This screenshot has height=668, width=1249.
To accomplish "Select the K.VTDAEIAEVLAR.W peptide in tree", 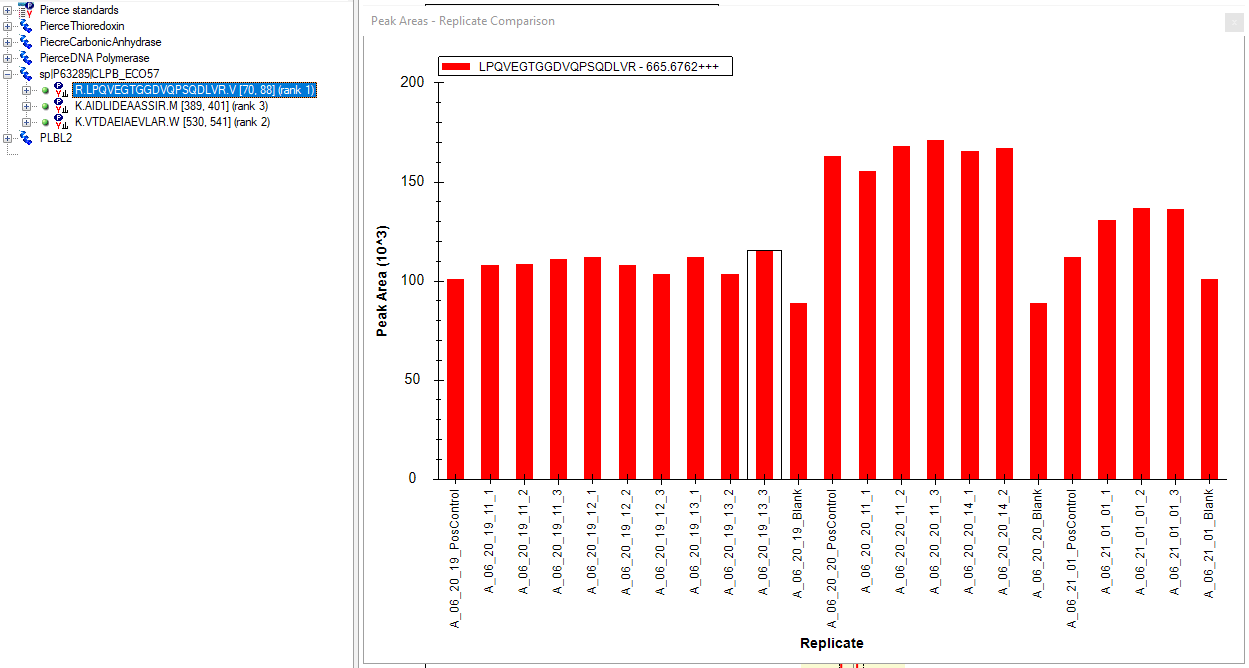I will (172, 122).
